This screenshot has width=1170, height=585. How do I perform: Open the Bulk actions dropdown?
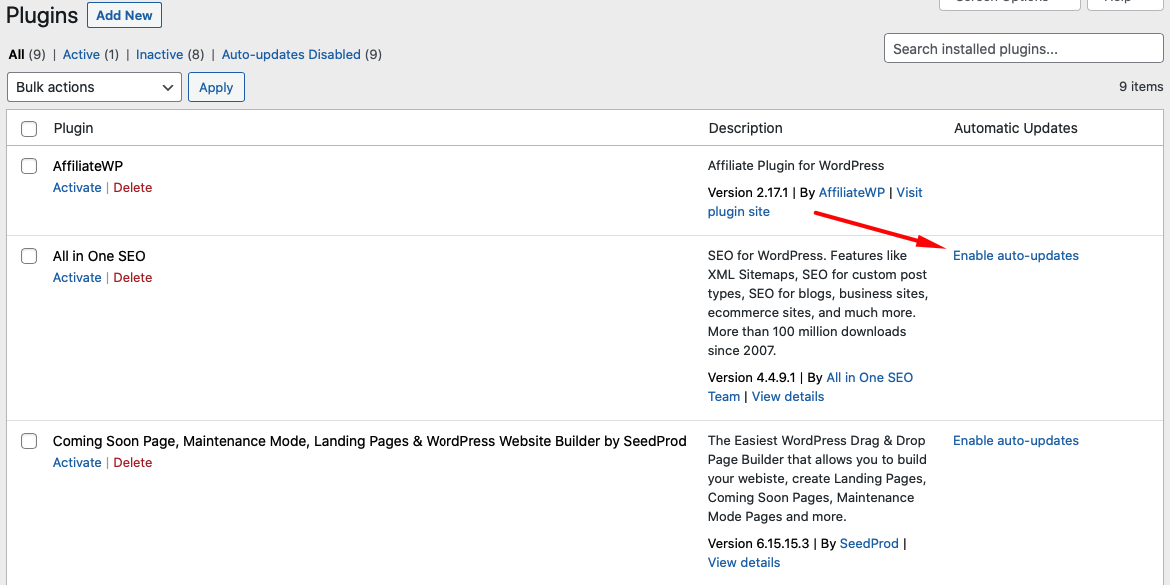[x=94, y=87]
